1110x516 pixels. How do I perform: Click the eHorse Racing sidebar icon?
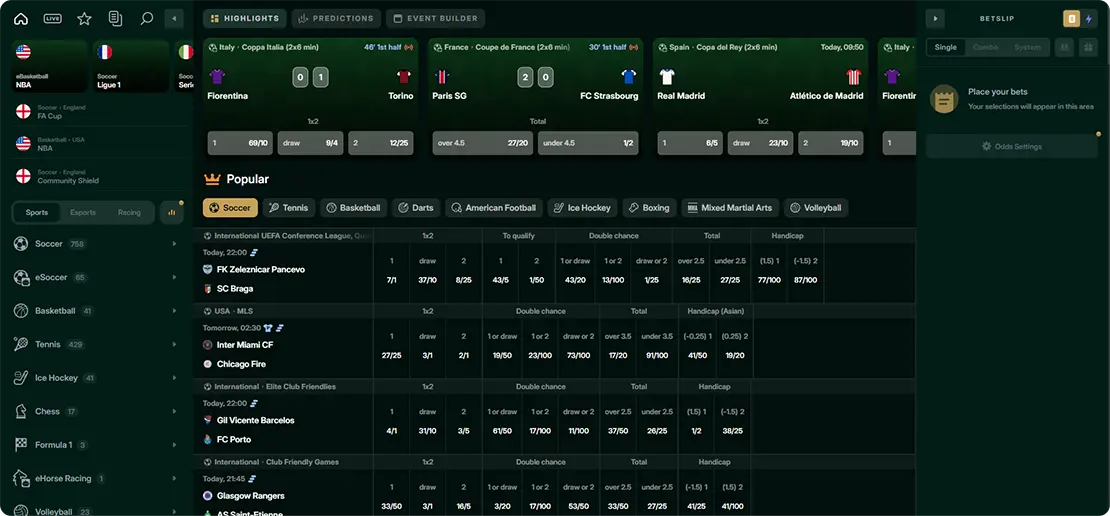21,478
